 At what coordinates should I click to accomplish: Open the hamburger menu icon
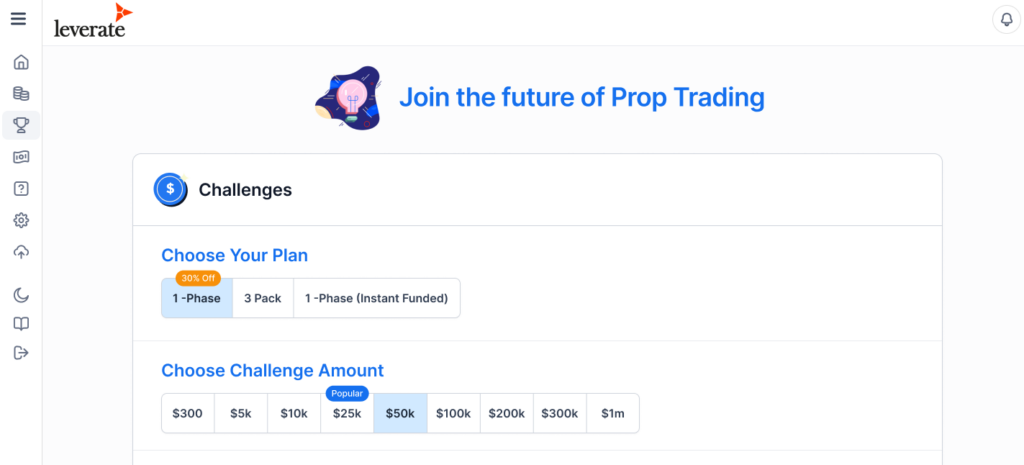(x=18, y=19)
